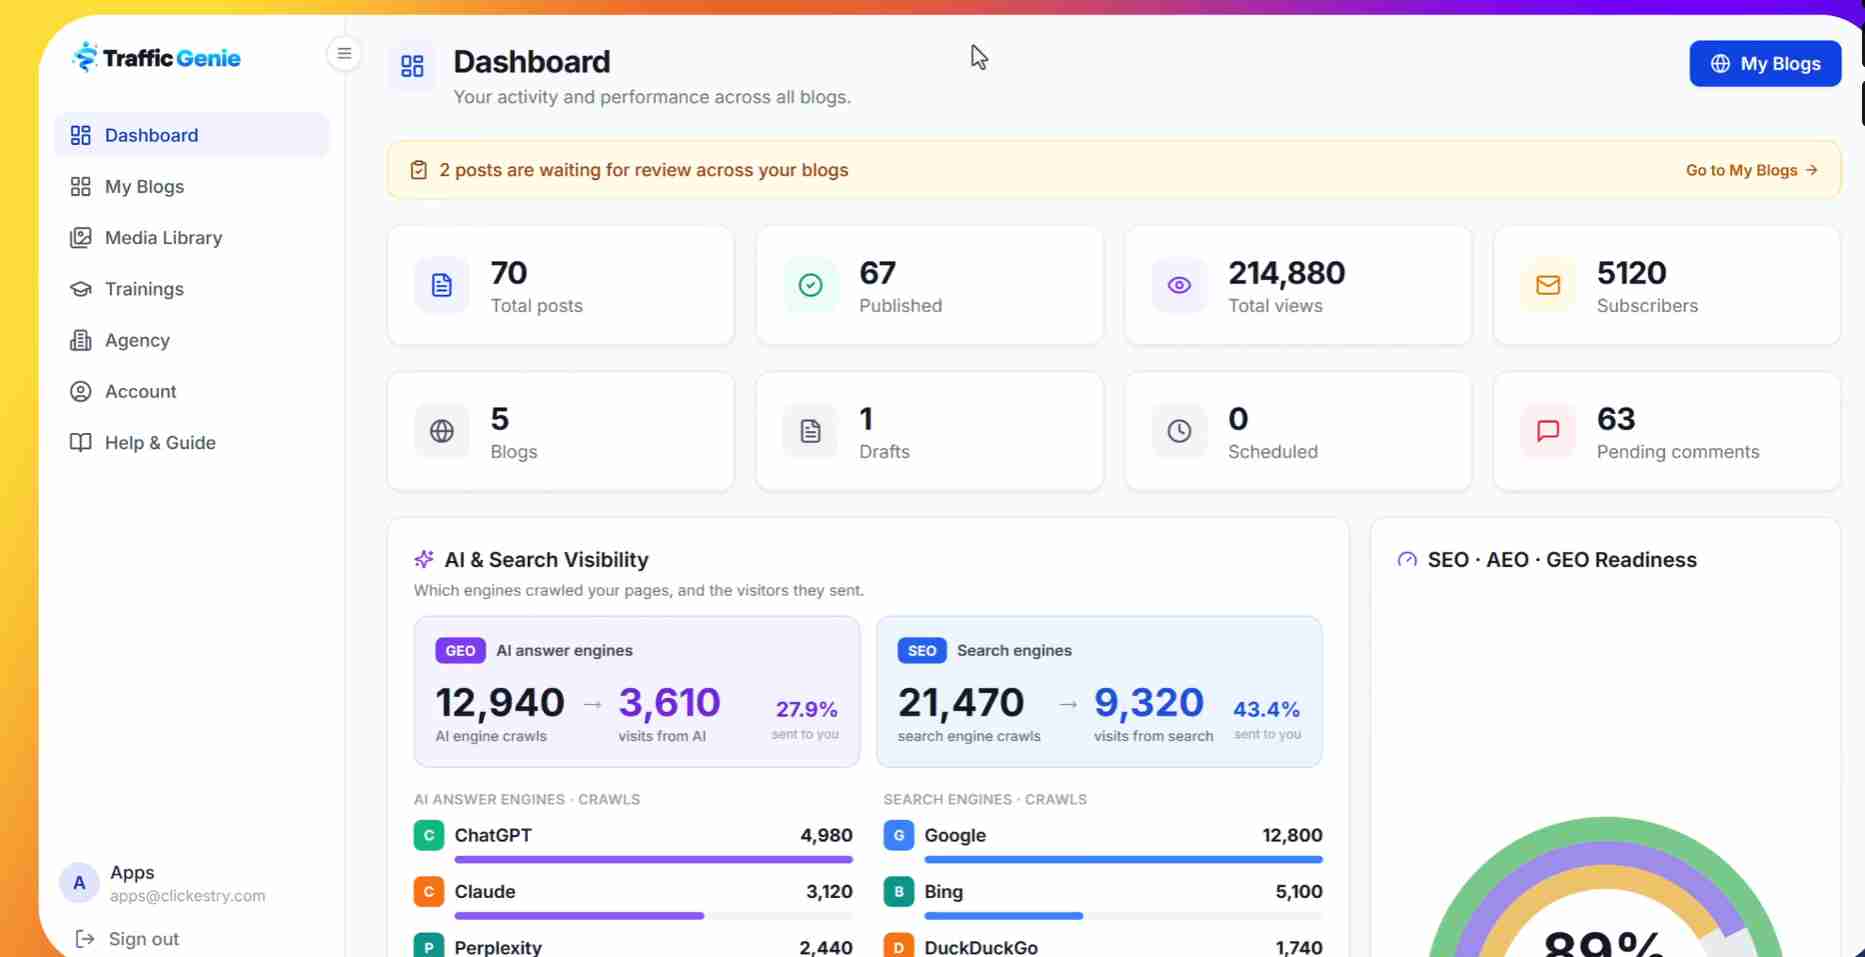Follow the Go to My Blogs link
Viewport: 1865px width, 957px height.
pos(1752,170)
